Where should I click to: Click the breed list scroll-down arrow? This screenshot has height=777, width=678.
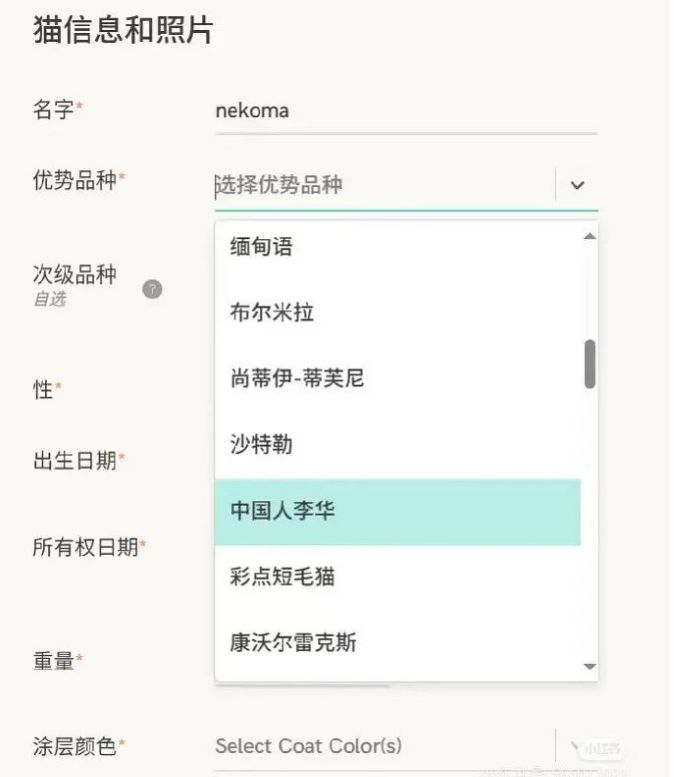point(589,666)
